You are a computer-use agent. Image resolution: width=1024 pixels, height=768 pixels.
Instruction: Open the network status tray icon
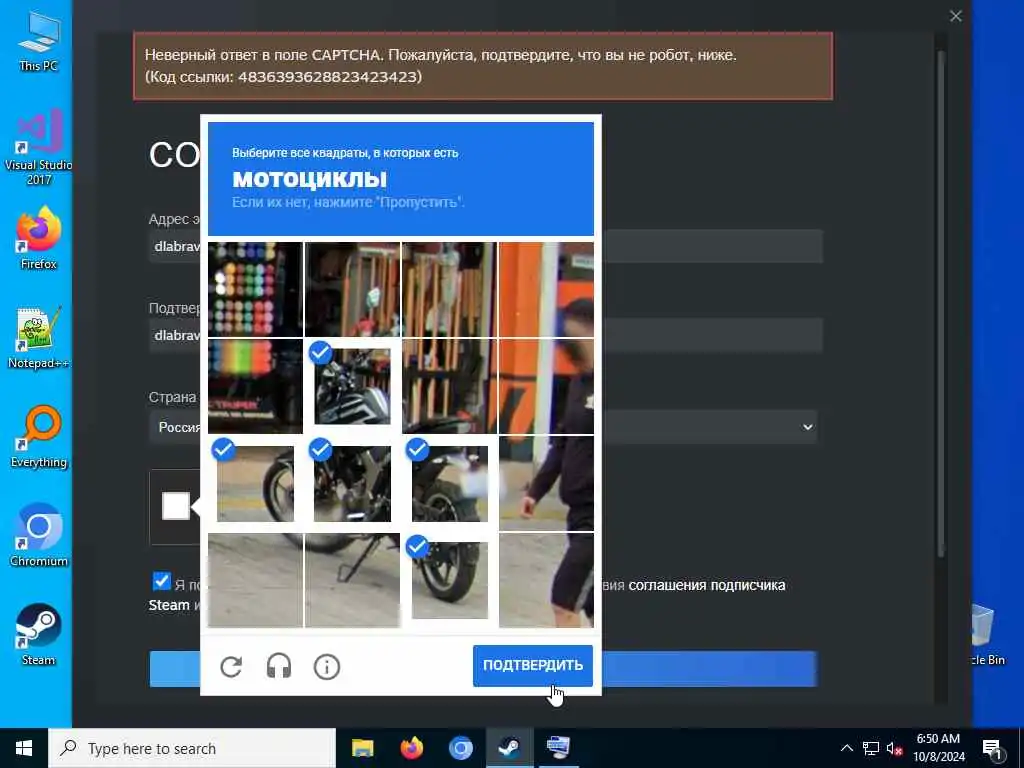click(871, 748)
